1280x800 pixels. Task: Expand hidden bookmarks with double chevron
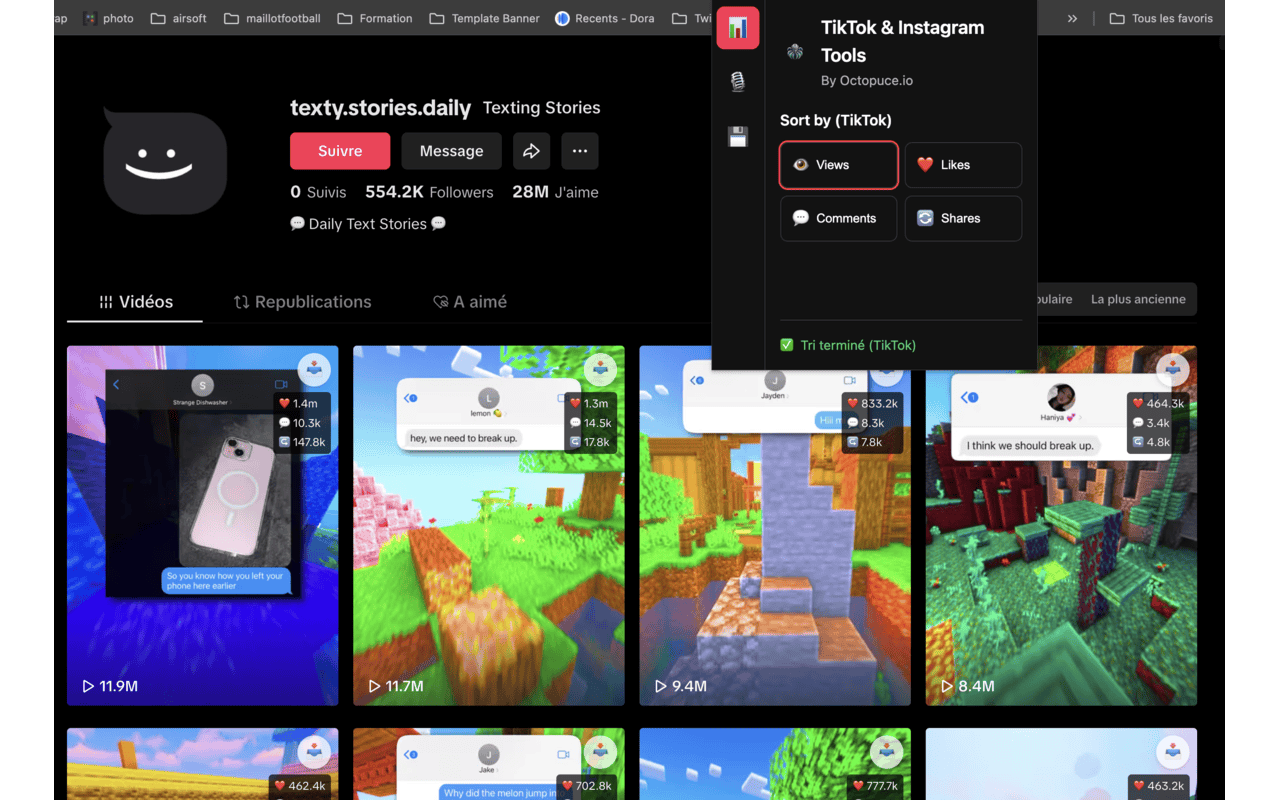pyautogui.click(x=1072, y=18)
